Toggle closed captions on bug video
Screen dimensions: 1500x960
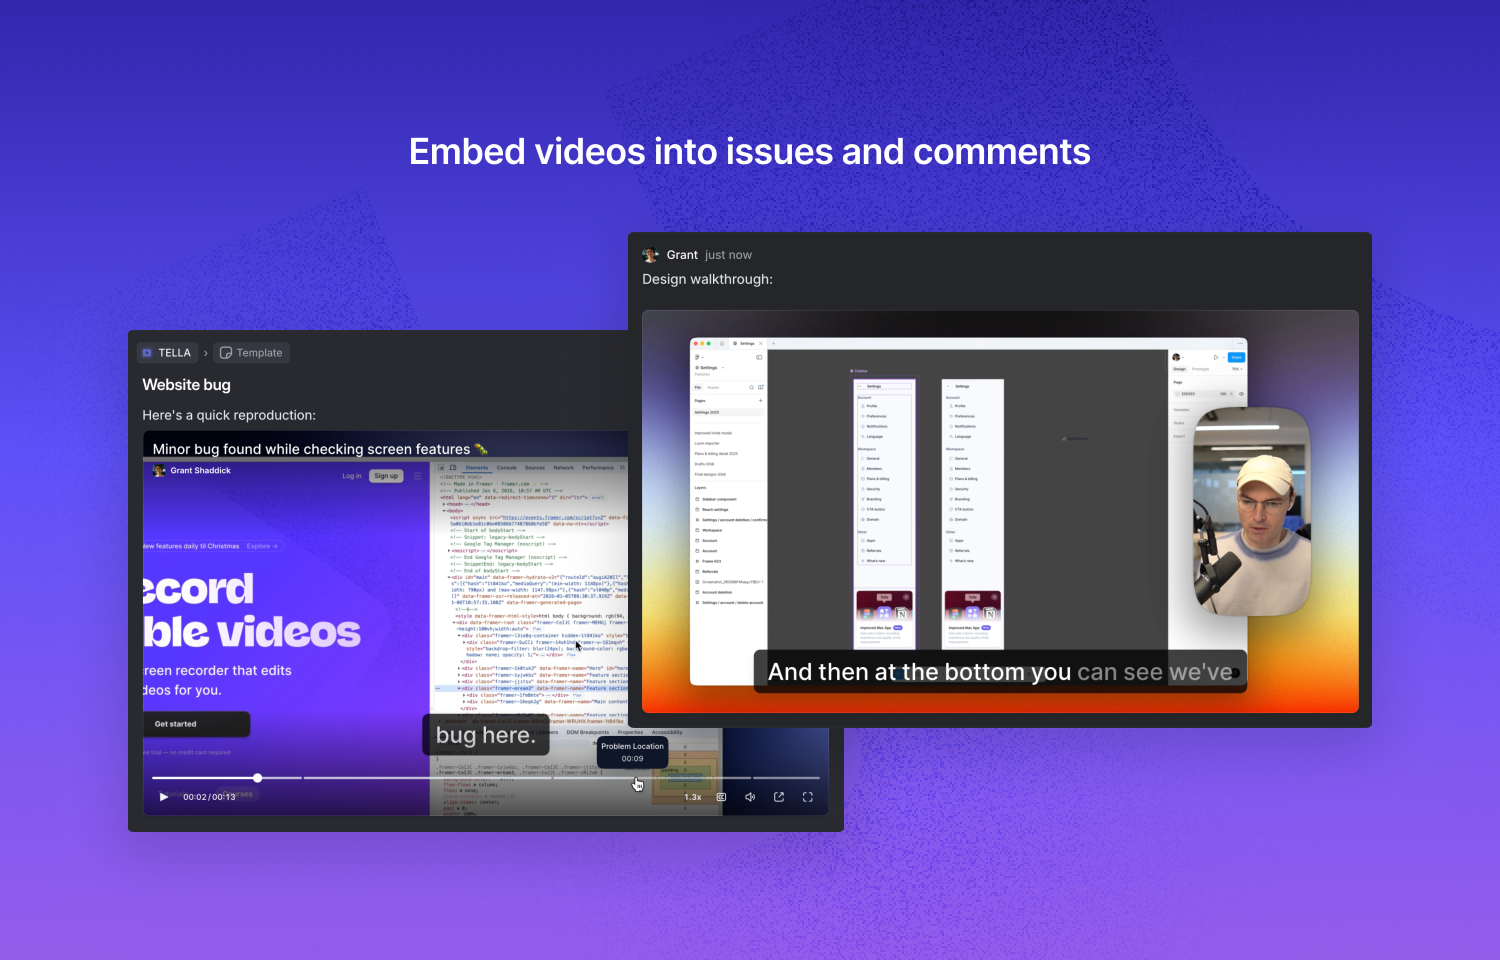pyautogui.click(x=721, y=797)
